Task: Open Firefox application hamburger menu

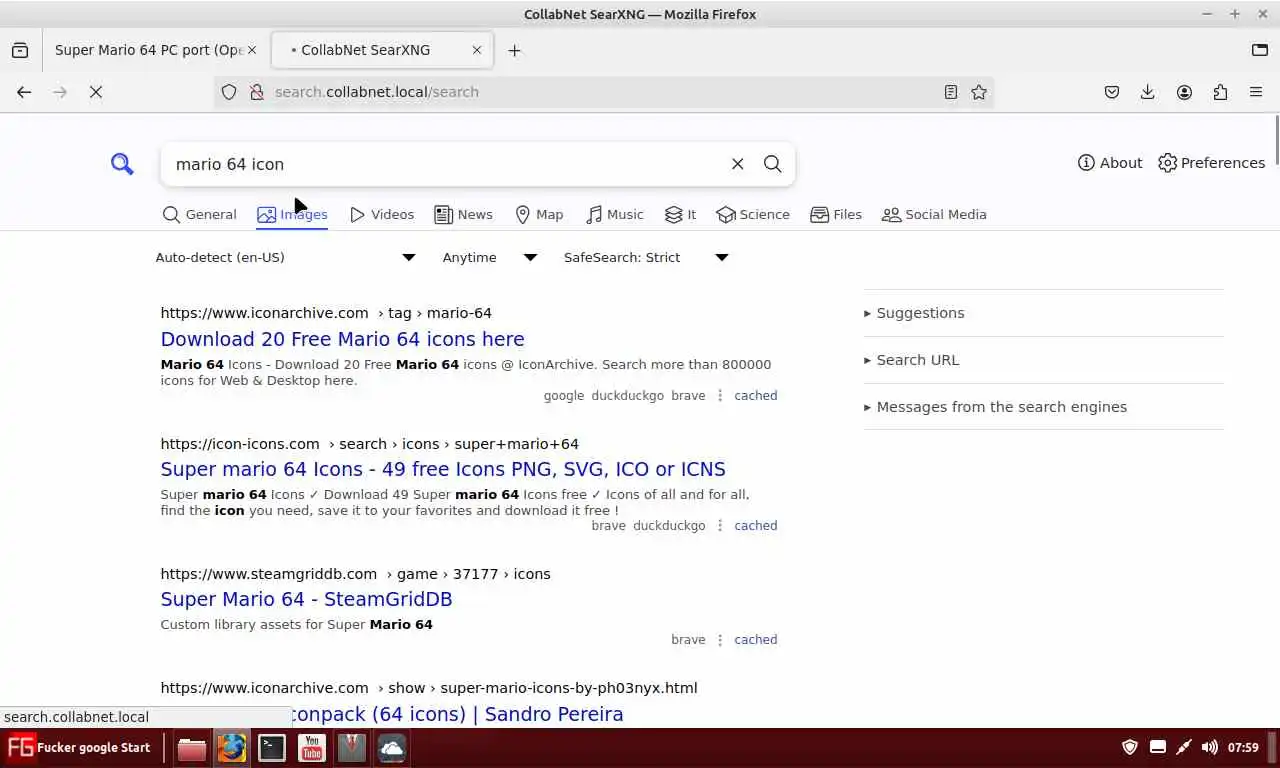Action: coord(1256,92)
